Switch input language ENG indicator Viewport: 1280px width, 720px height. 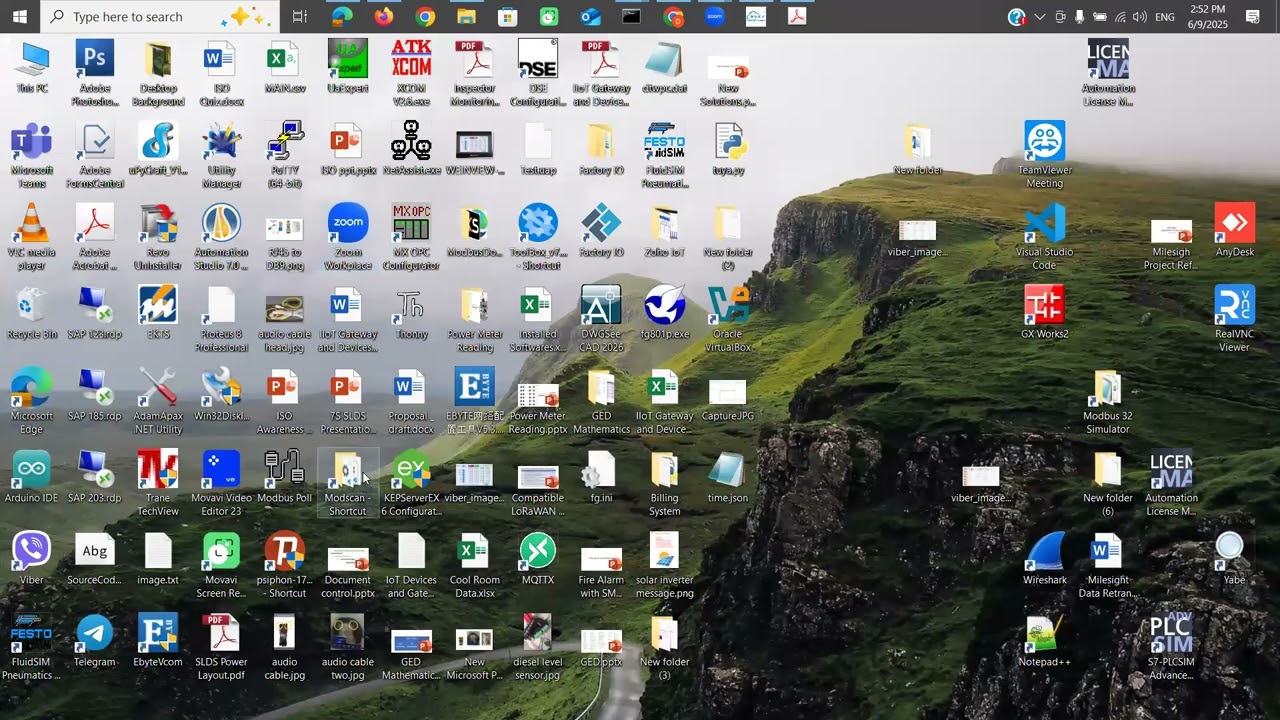coord(1165,16)
